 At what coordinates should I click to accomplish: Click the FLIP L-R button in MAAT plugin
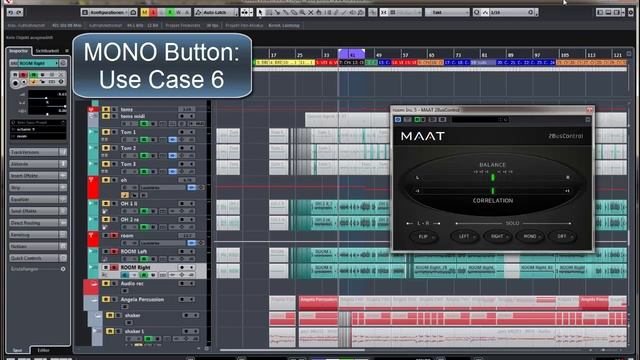pos(424,236)
